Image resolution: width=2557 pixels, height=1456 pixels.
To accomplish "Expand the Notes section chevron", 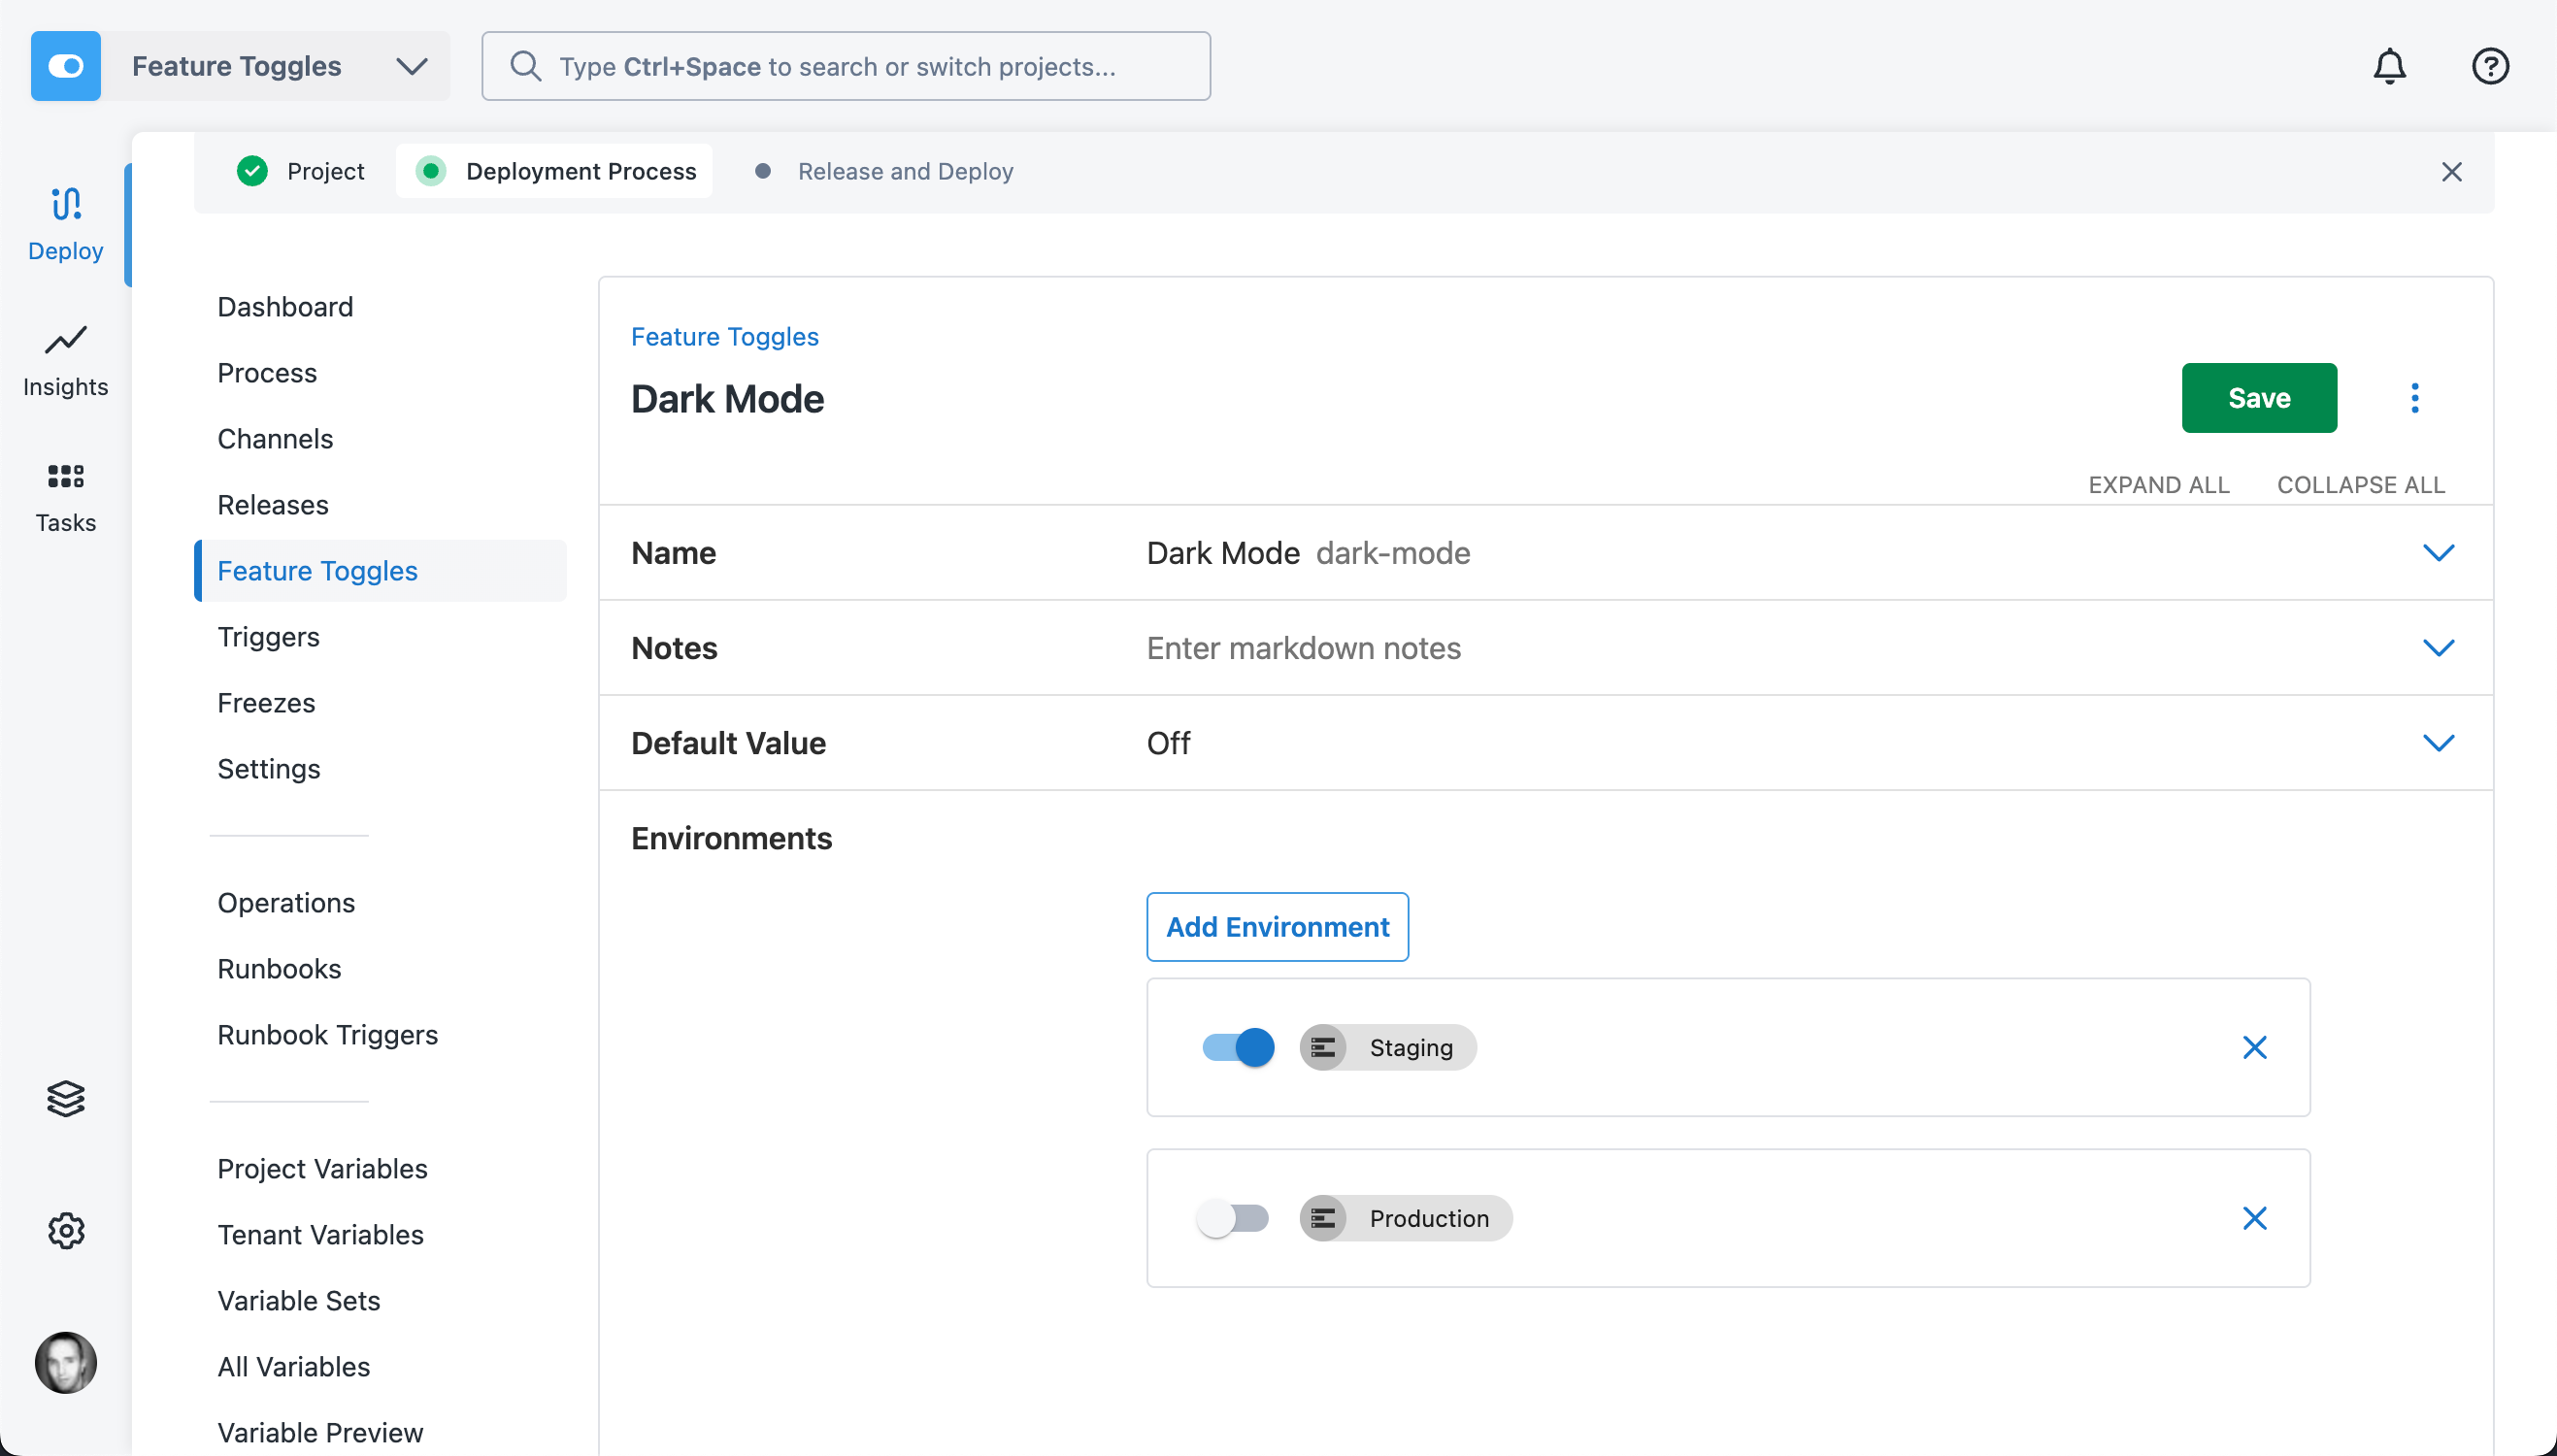I will pyautogui.click(x=2438, y=648).
